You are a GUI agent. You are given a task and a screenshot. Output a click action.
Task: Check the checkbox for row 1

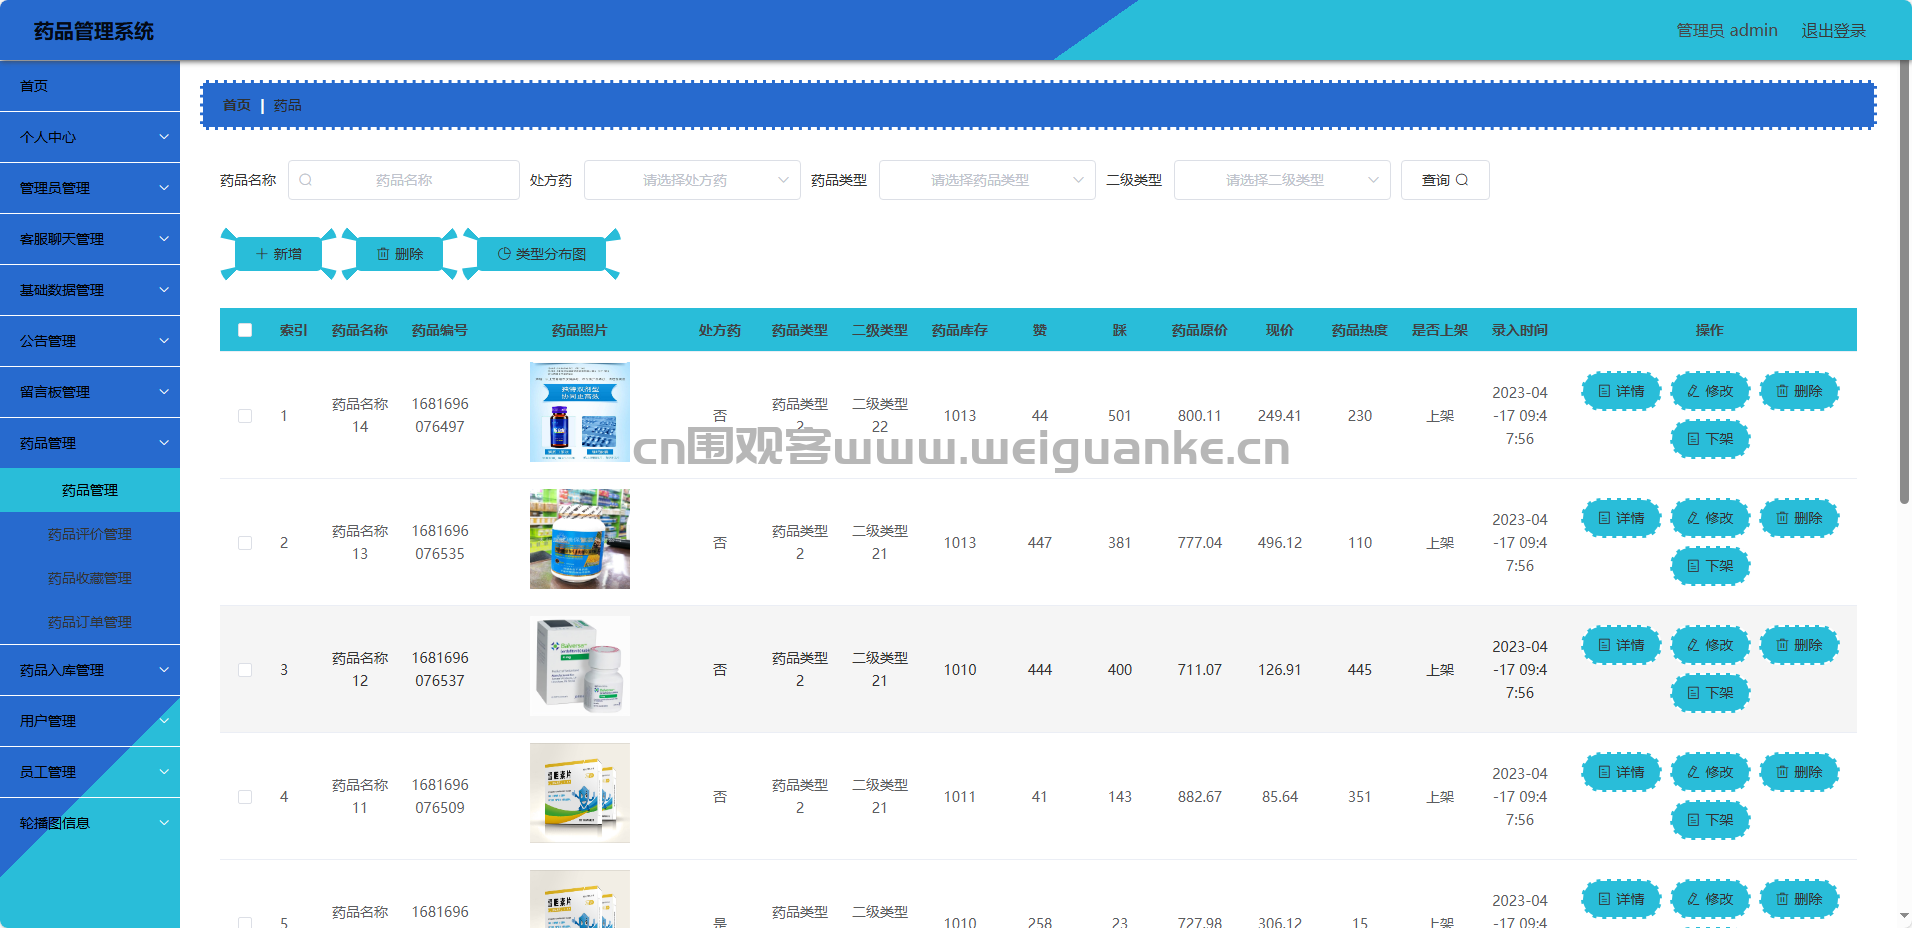pyautogui.click(x=245, y=416)
